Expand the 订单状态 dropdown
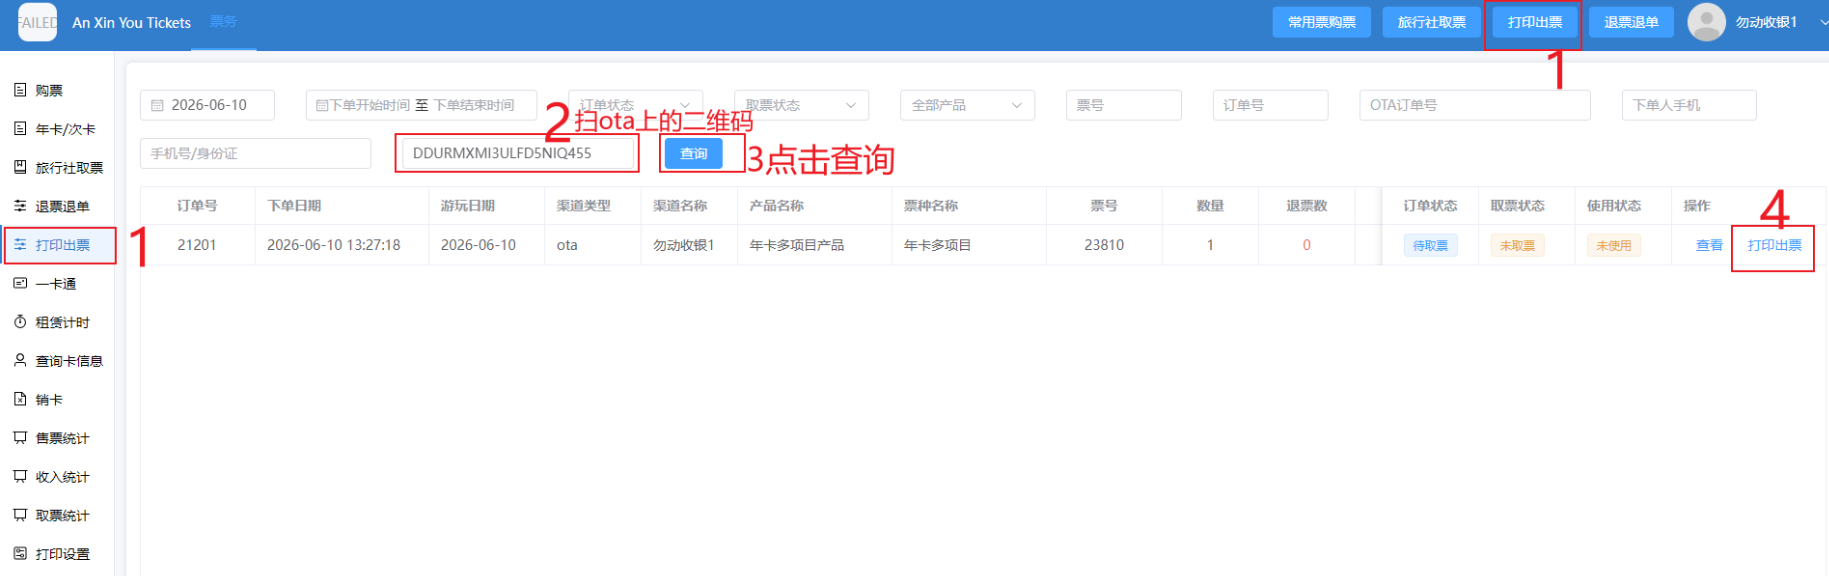 tap(635, 105)
